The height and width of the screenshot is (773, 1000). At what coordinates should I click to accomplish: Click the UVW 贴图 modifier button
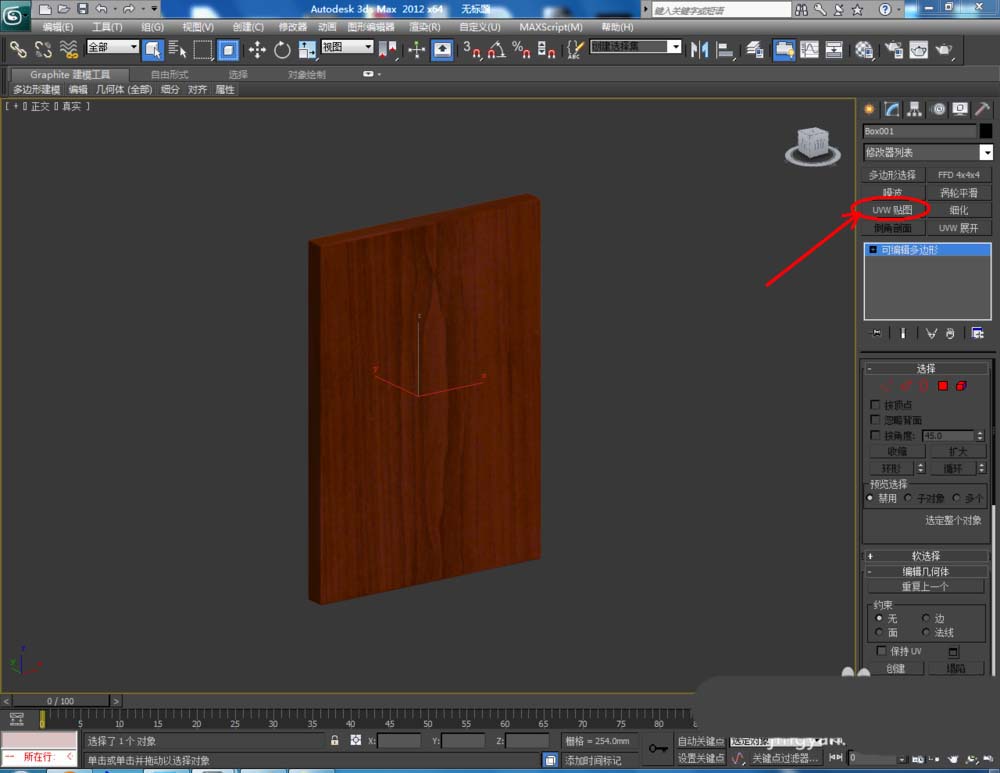892,210
